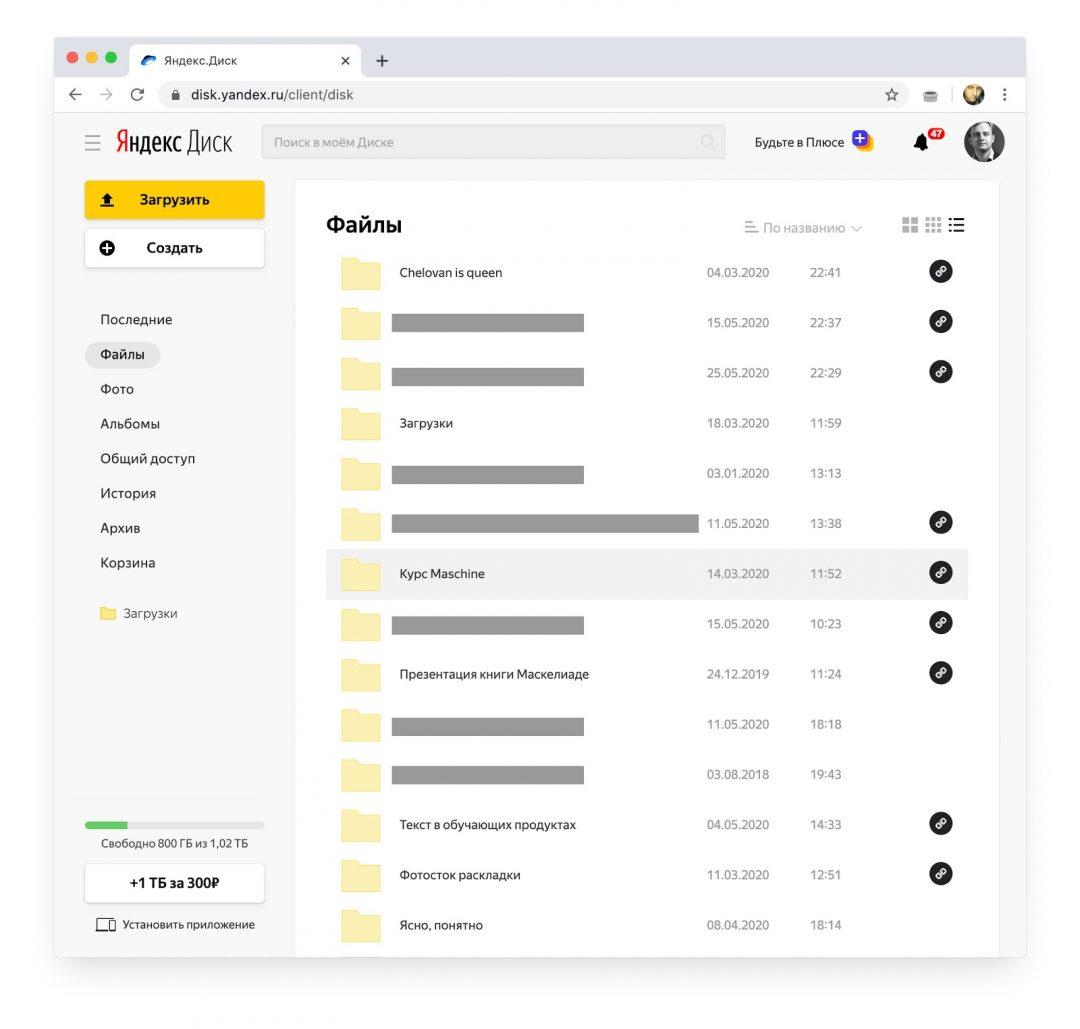This screenshot has height=1029, width=1080.
Task: Open Корзина in the sidebar
Action: (127, 563)
